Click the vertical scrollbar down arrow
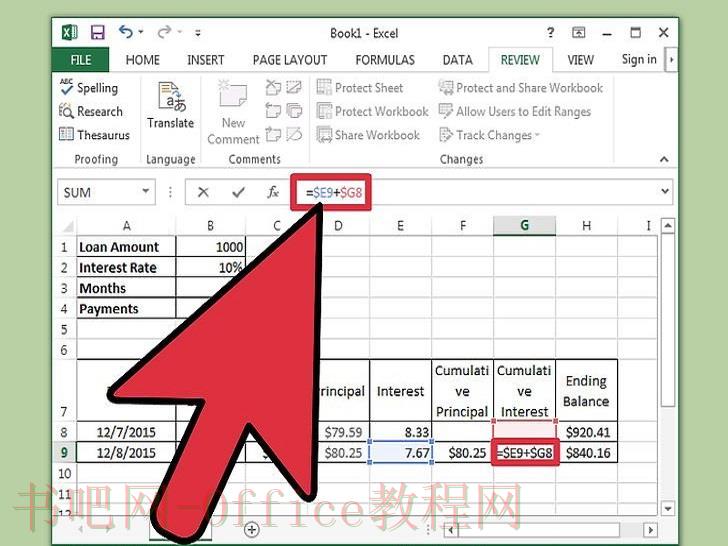This screenshot has width=728, height=546. click(668, 508)
